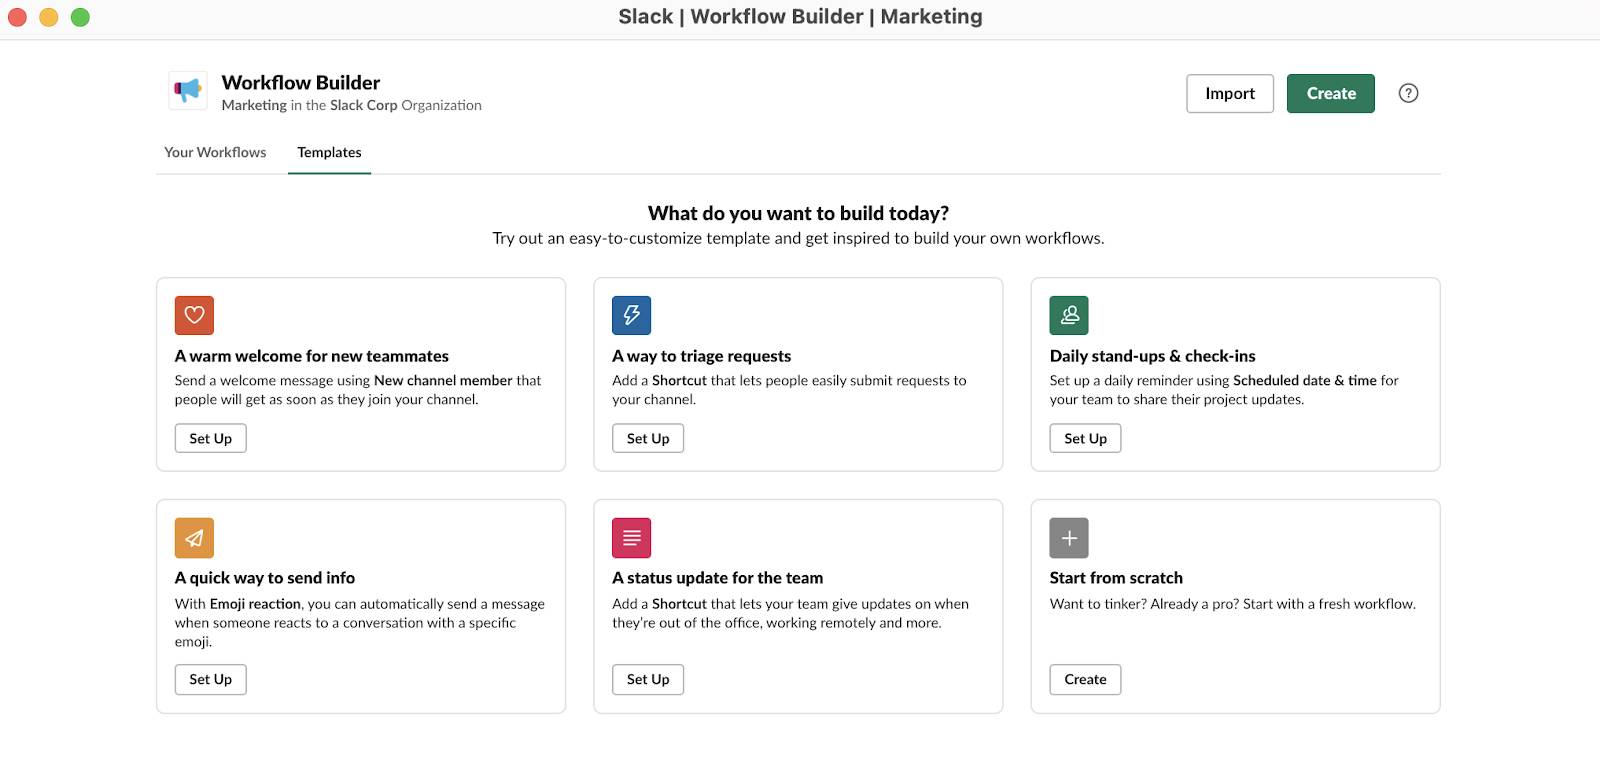Image resolution: width=1600 pixels, height=763 pixels.
Task: Click the green Create button in header
Action: click(x=1331, y=93)
